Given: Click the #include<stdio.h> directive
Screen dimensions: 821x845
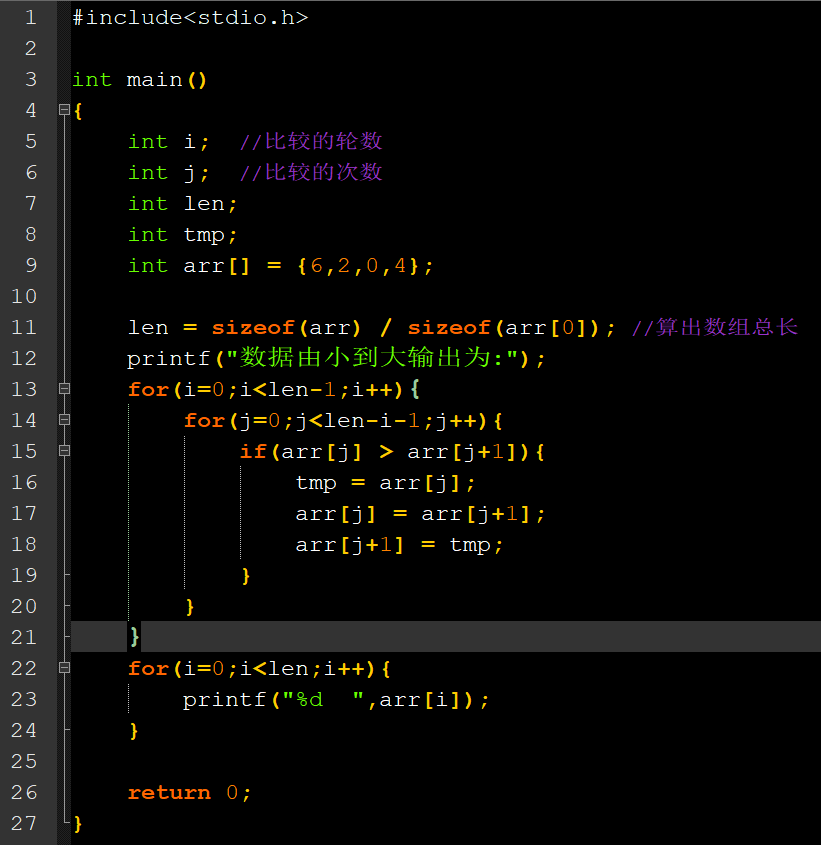Looking at the screenshot, I should click(x=190, y=18).
